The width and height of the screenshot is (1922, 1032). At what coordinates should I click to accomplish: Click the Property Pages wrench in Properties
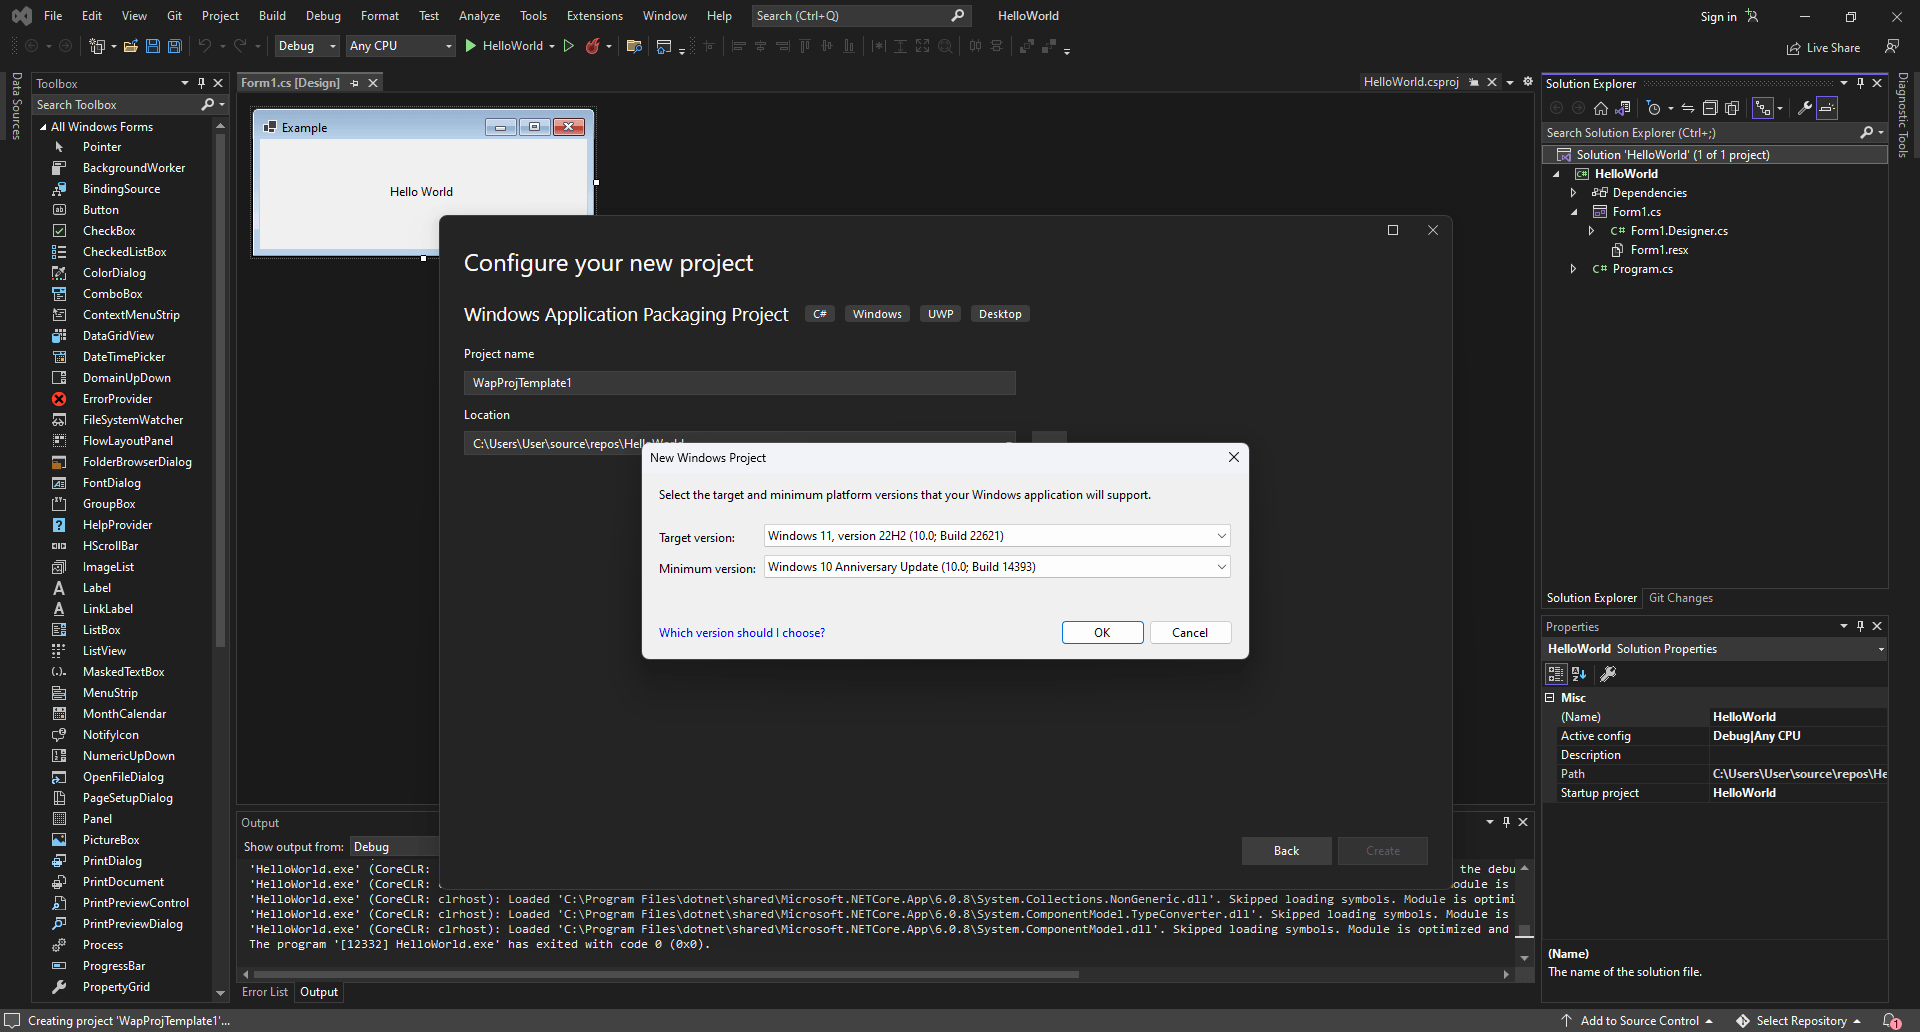1608,674
